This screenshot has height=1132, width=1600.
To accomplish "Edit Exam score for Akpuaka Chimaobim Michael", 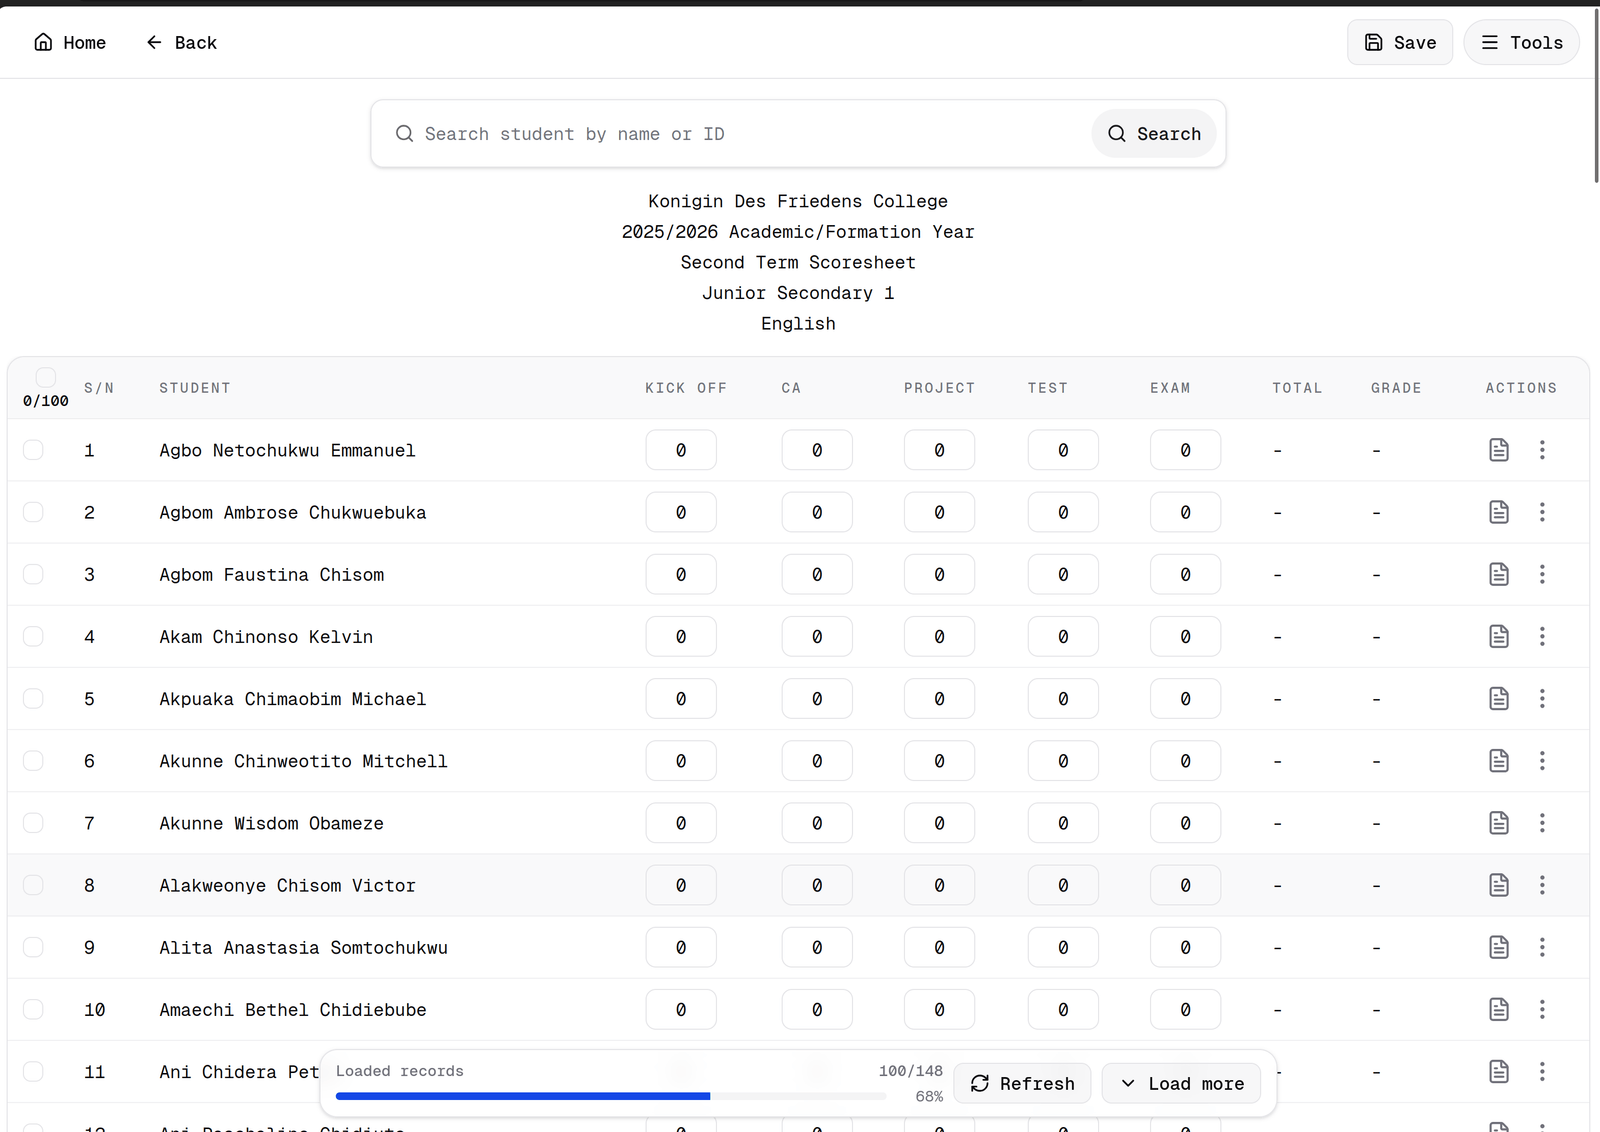I will 1185,698.
